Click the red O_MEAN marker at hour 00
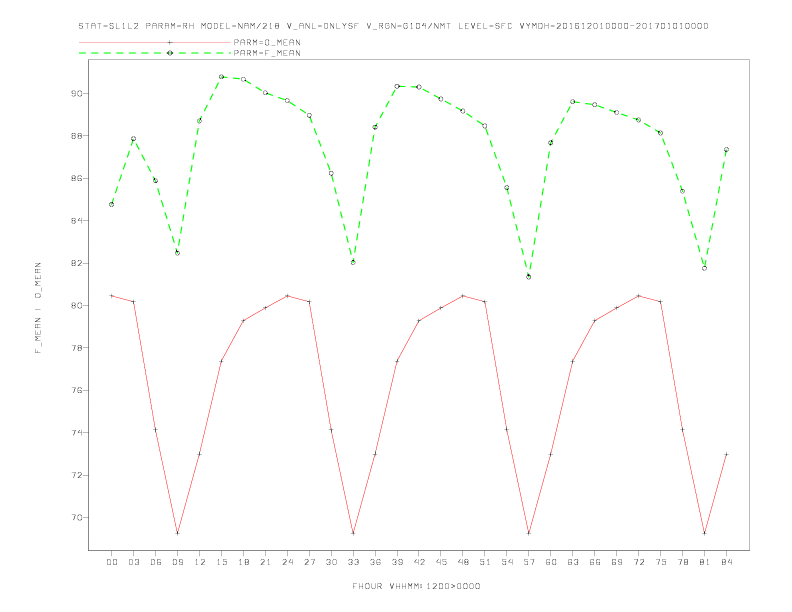Screen dimensions: 792x612 coord(112,296)
